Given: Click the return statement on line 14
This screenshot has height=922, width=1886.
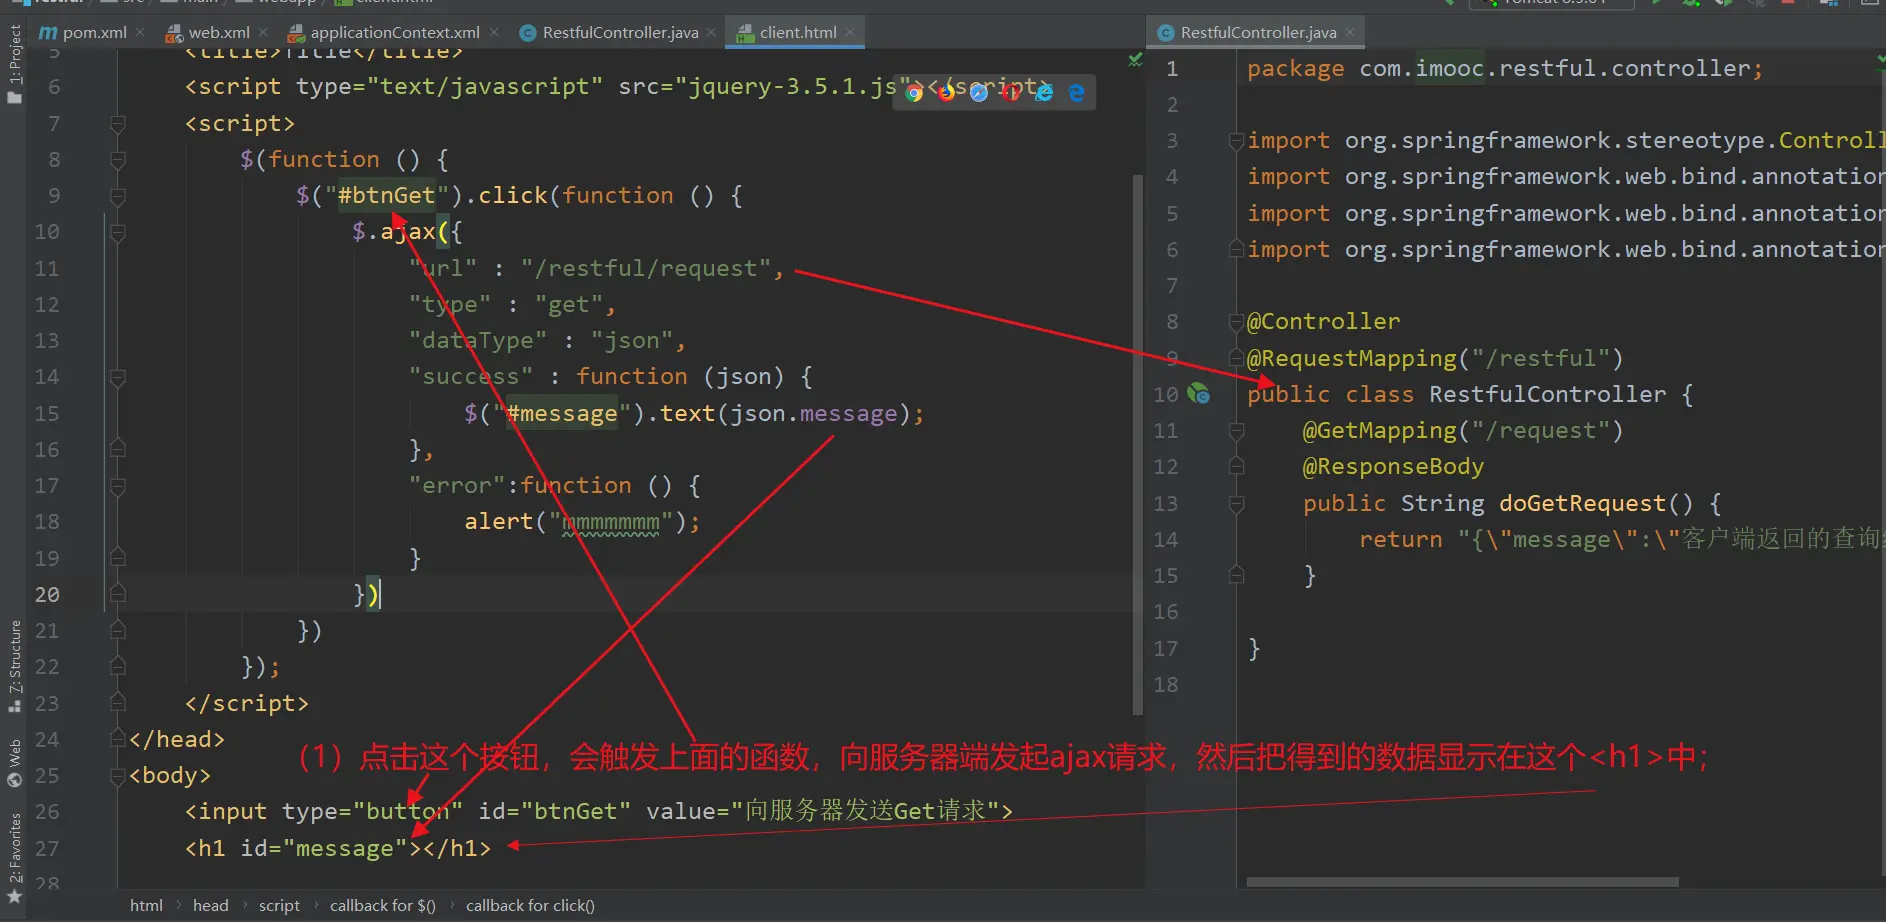Looking at the screenshot, I should (1620, 539).
